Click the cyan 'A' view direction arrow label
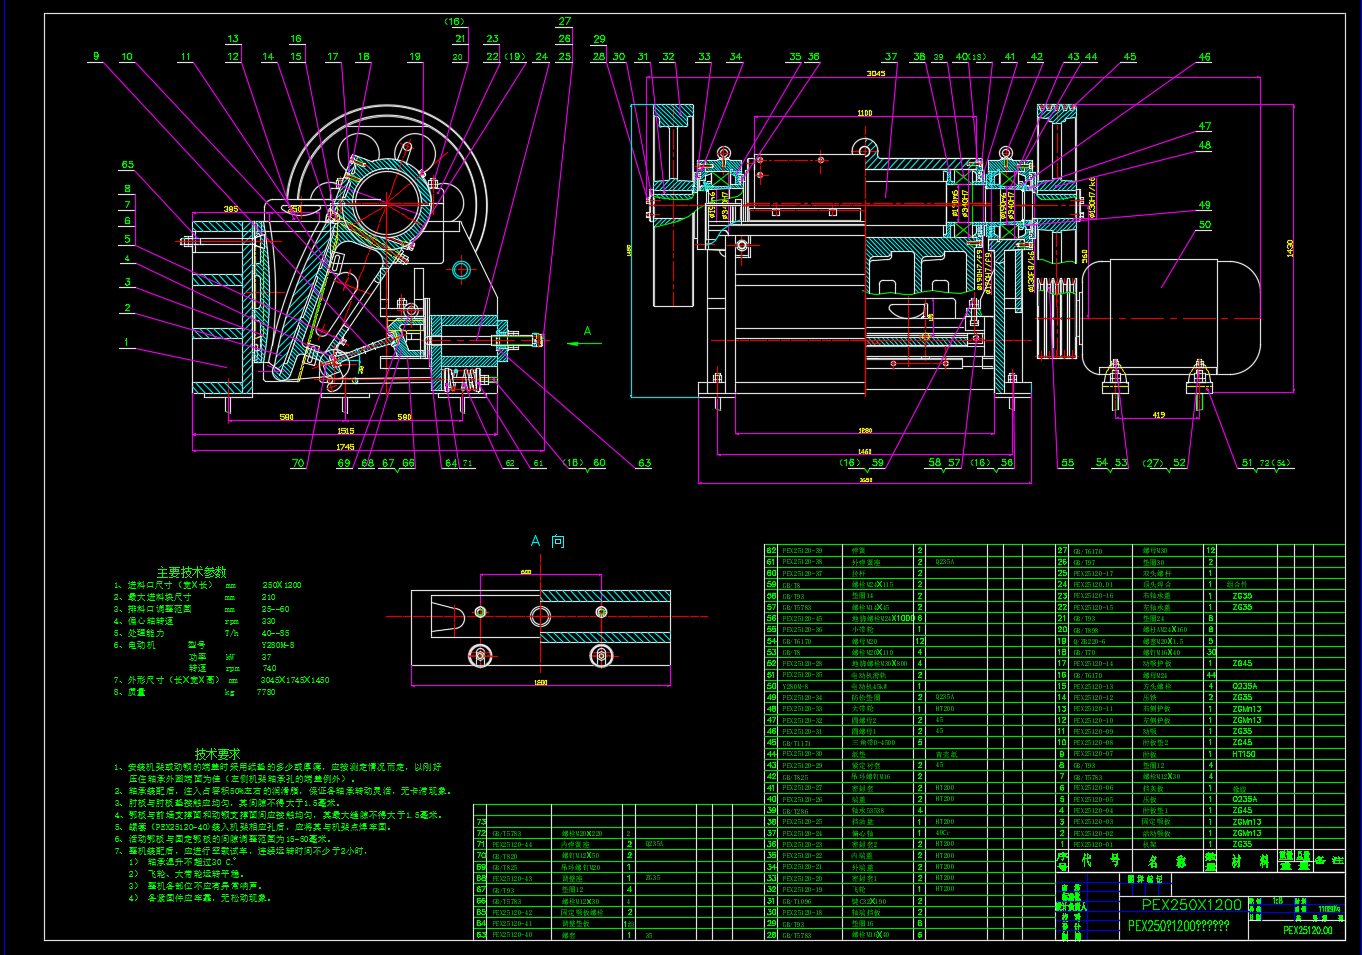This screenshot has height=955, width=1362. click(x=587, y=331)
